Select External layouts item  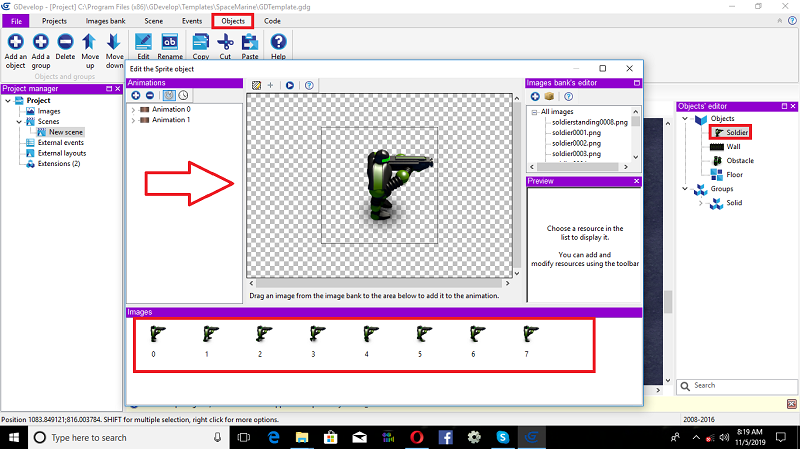[62, 153]
